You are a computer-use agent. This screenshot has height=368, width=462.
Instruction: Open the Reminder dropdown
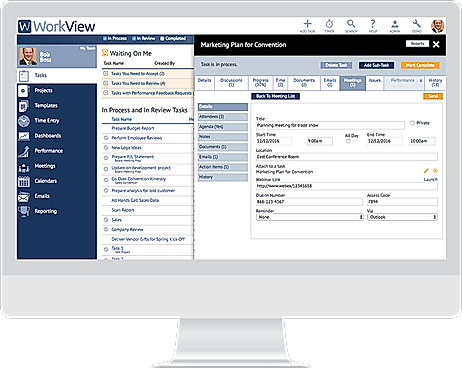pyautogui.click(x=309, y=217)
